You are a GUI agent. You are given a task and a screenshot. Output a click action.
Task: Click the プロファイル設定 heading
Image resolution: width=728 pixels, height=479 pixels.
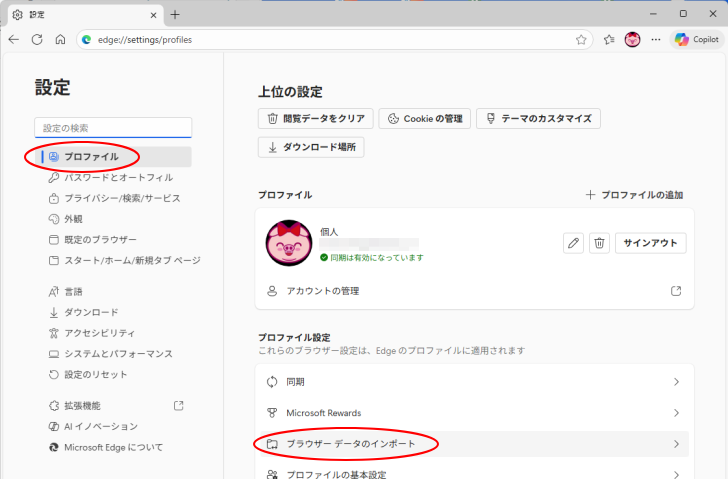point(294,337)
